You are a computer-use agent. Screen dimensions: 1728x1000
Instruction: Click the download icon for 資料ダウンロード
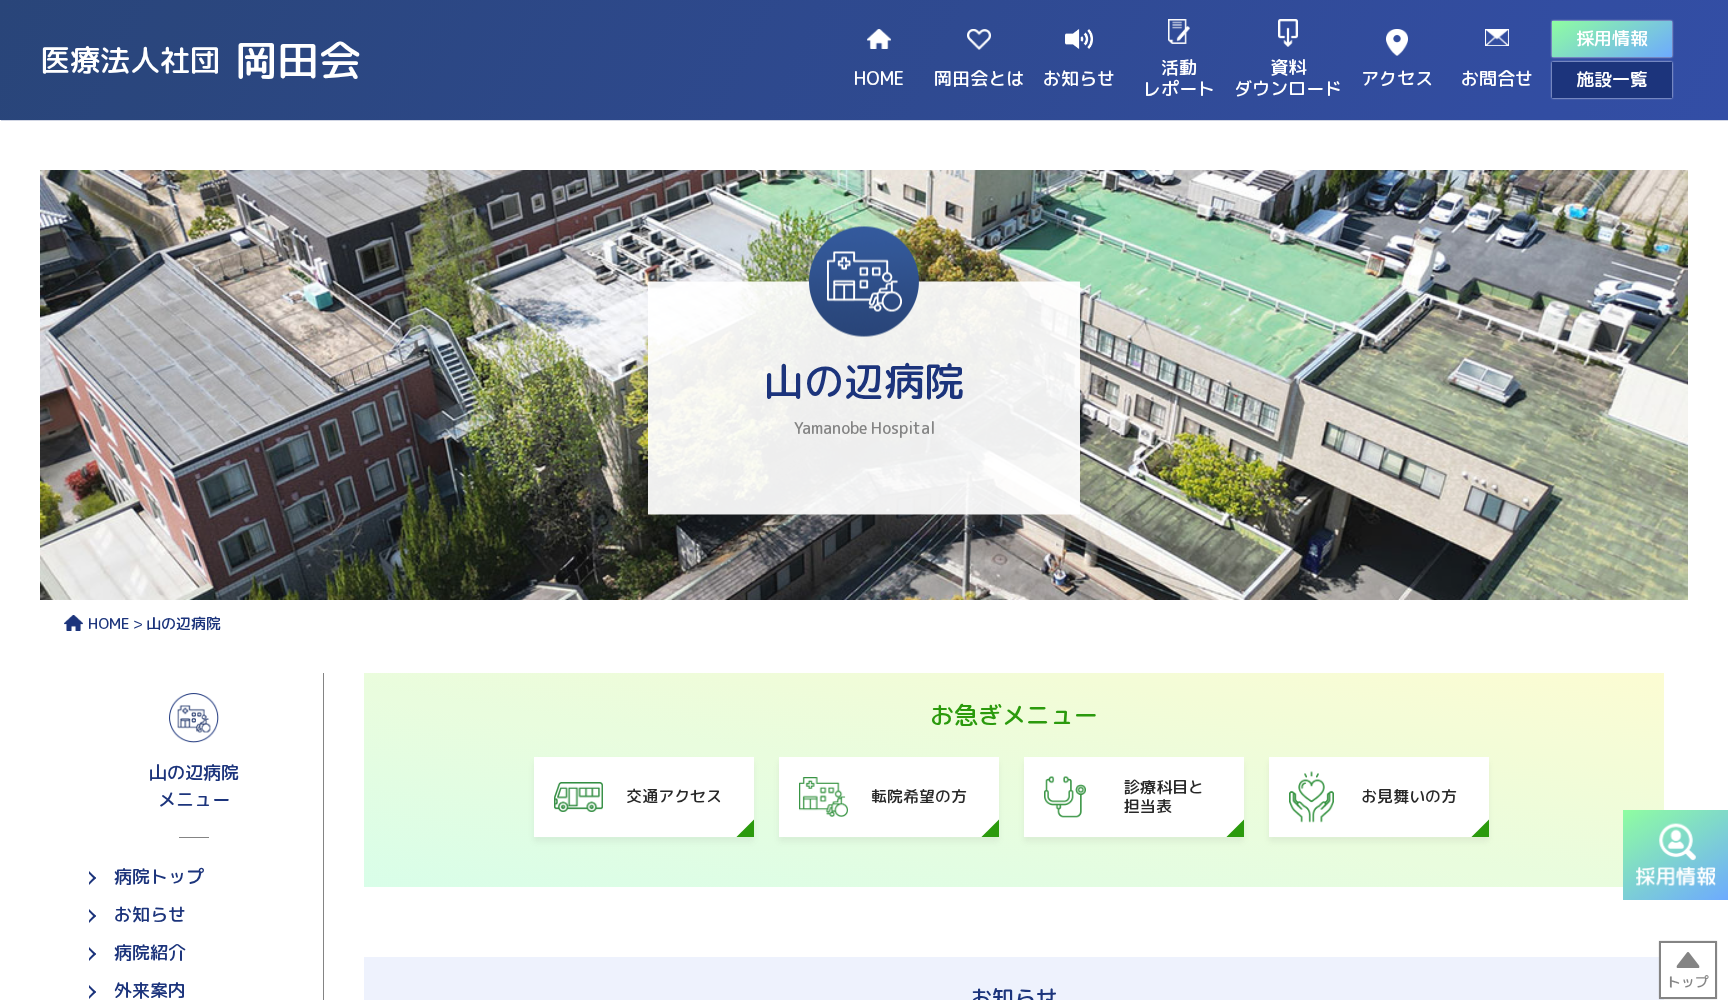tap(1288, 32)
